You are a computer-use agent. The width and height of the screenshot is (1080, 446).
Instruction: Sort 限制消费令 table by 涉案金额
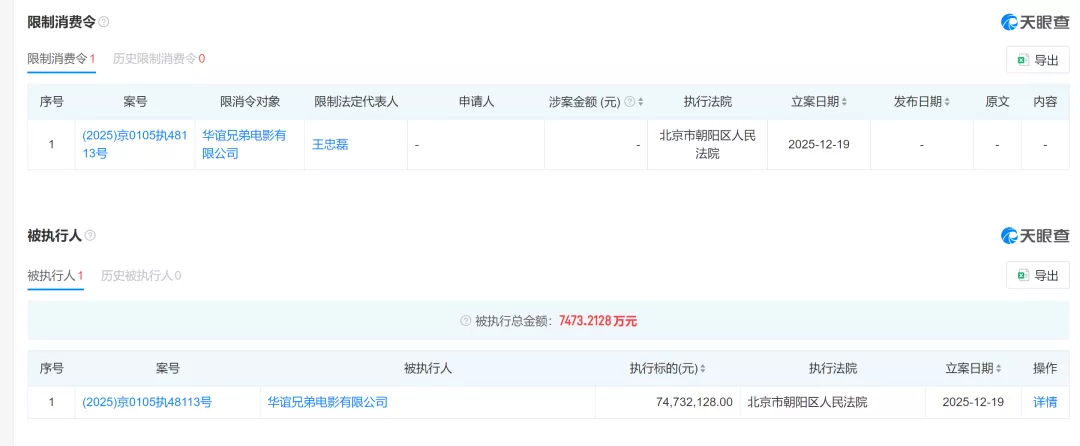click(640, 102)
